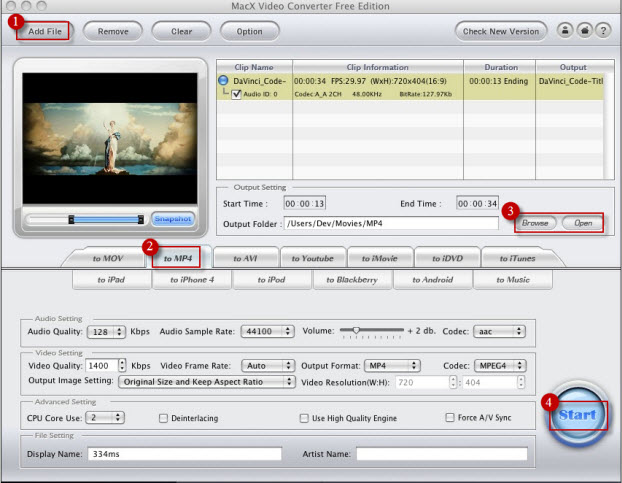Choose the to iMovie tab
This screenshot has height=483, width=622.
tap(379, 259)
